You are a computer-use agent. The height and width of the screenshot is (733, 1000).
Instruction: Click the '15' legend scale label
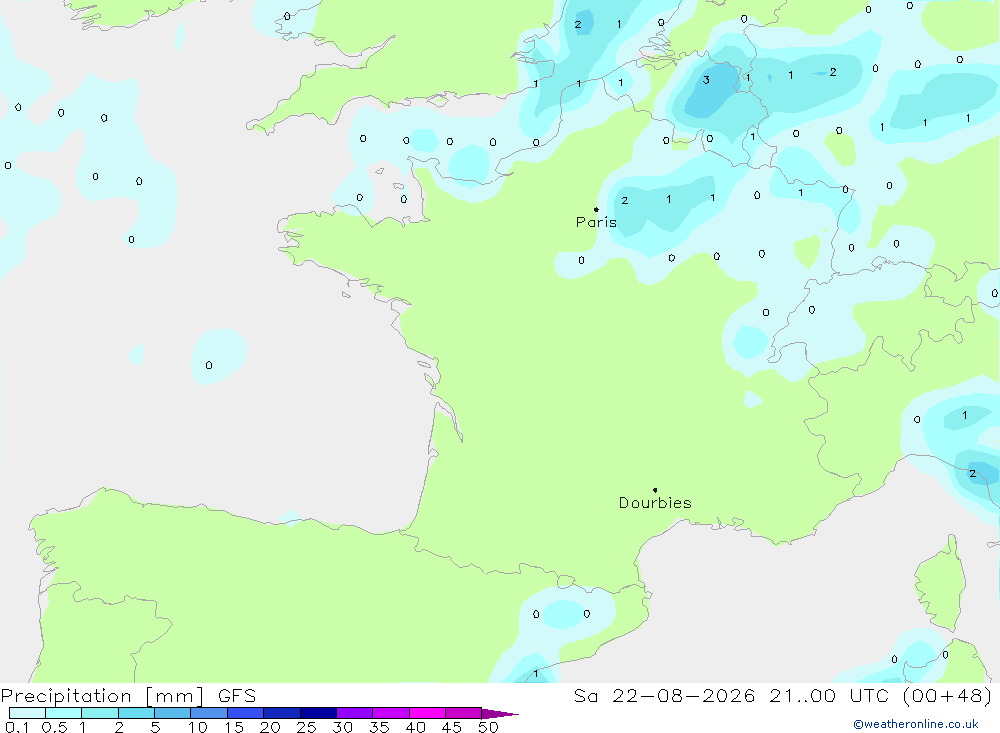234,727
